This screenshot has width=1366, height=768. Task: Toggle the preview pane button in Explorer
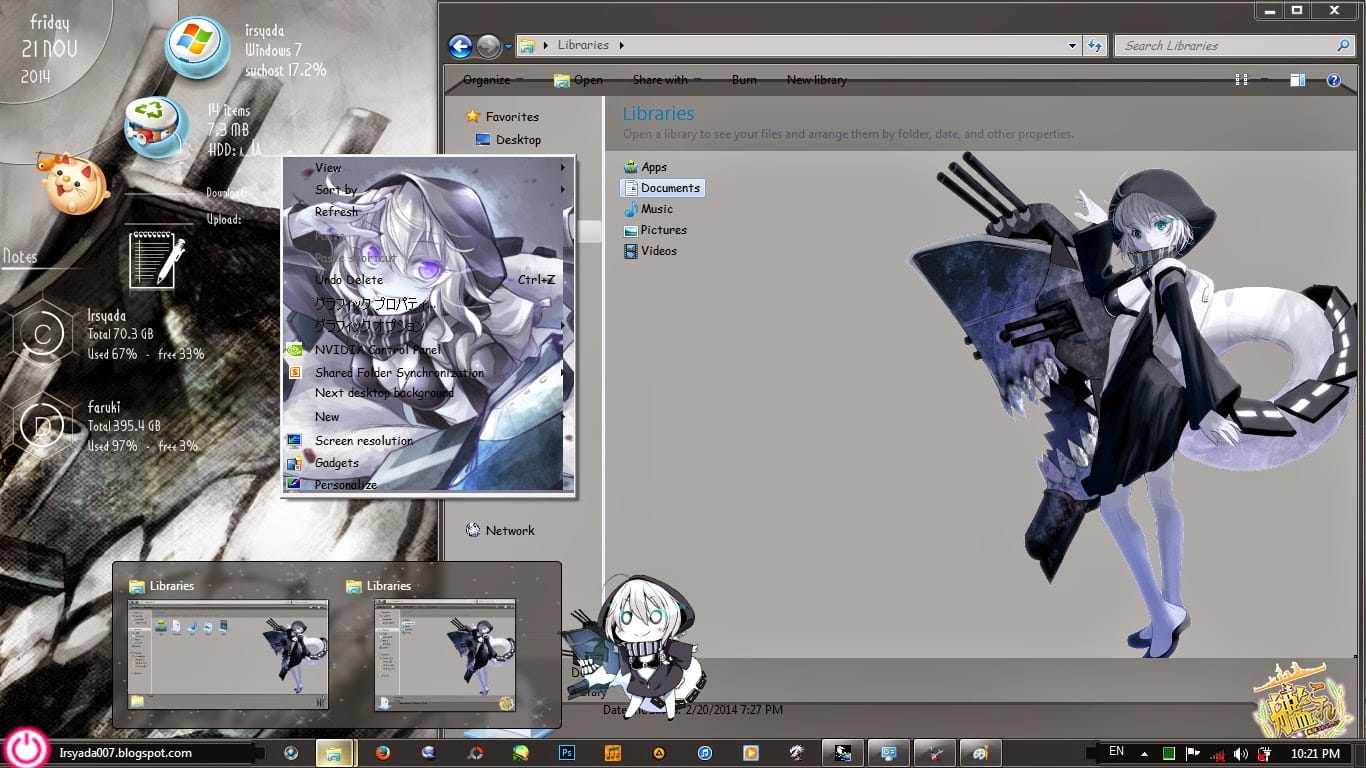pyautogui.click(x=1297, y=80)
